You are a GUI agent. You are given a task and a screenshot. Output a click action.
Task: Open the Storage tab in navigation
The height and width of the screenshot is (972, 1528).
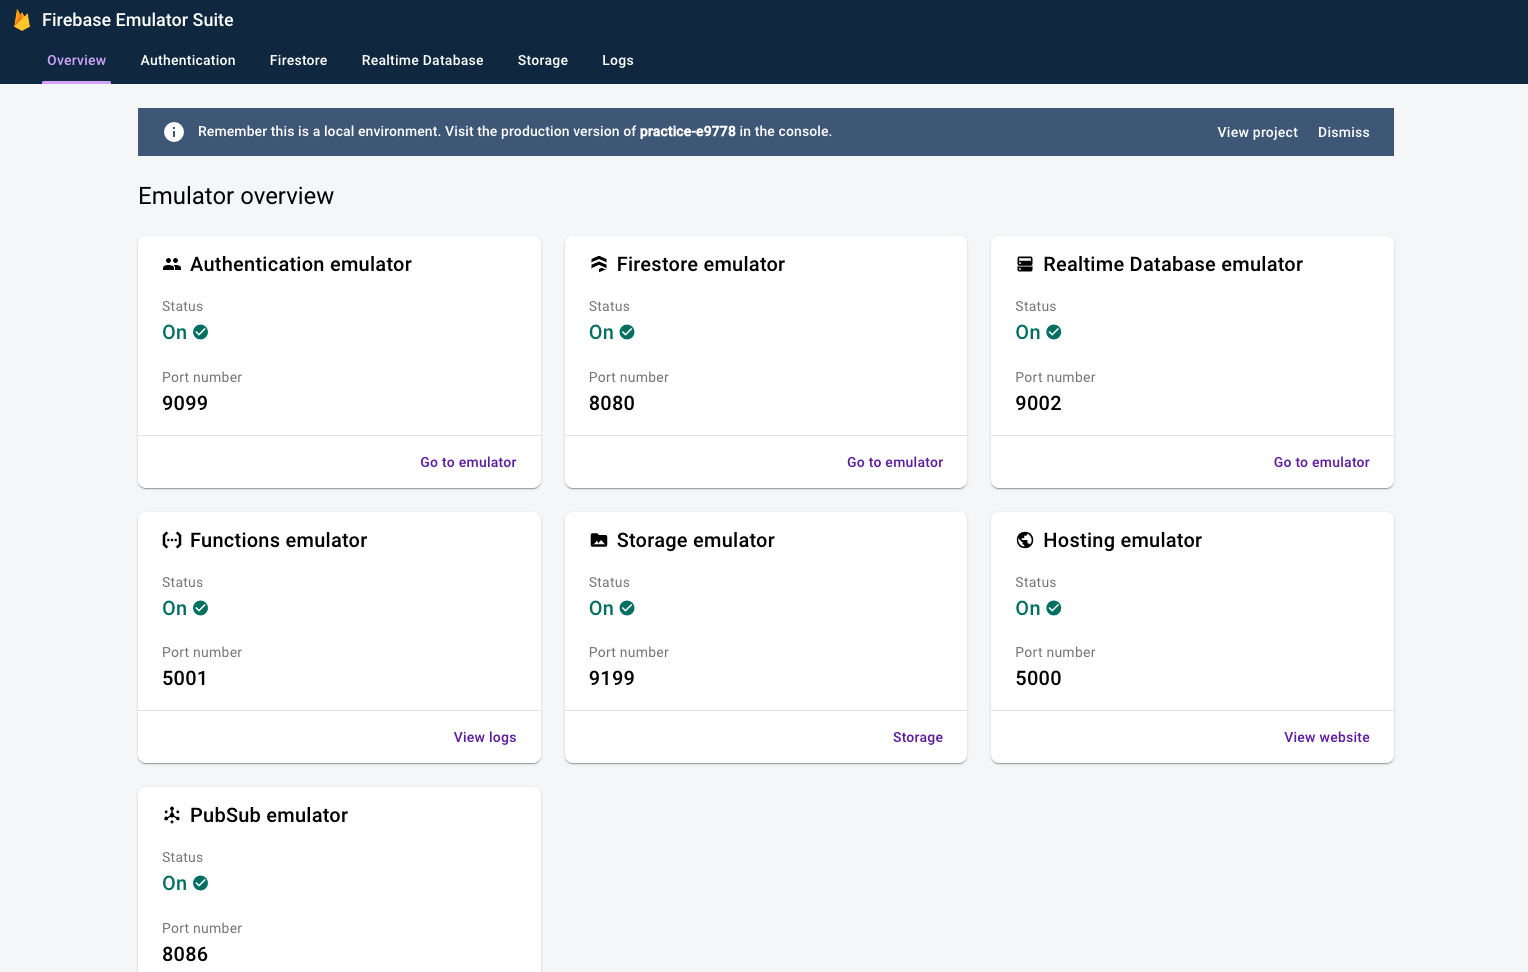click(543, 60)
